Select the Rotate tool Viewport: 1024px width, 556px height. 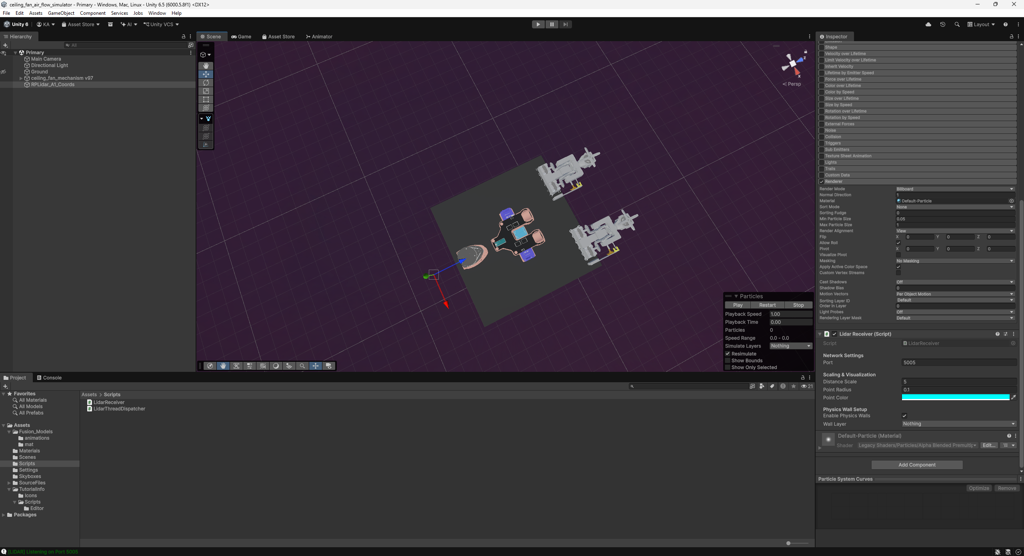(206, 82)
